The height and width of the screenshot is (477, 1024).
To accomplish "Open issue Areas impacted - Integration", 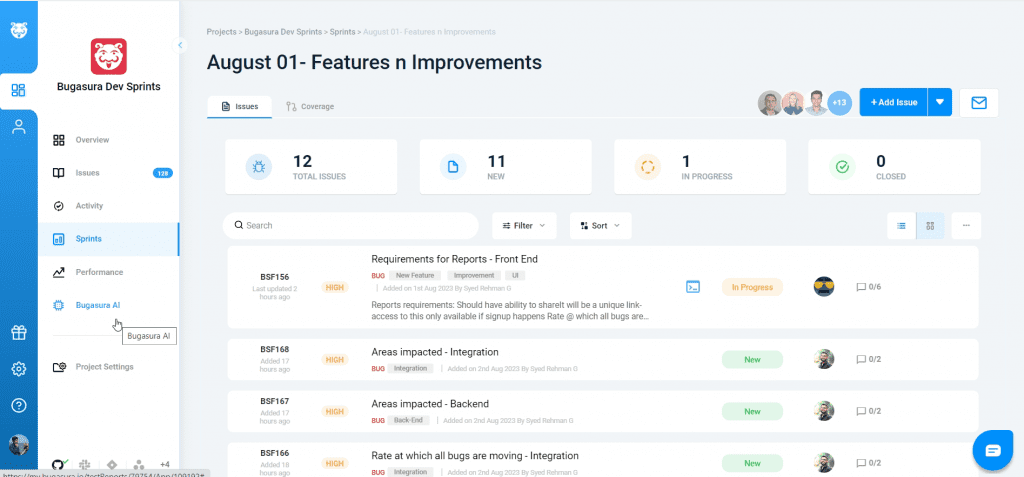I will [435, 352].
